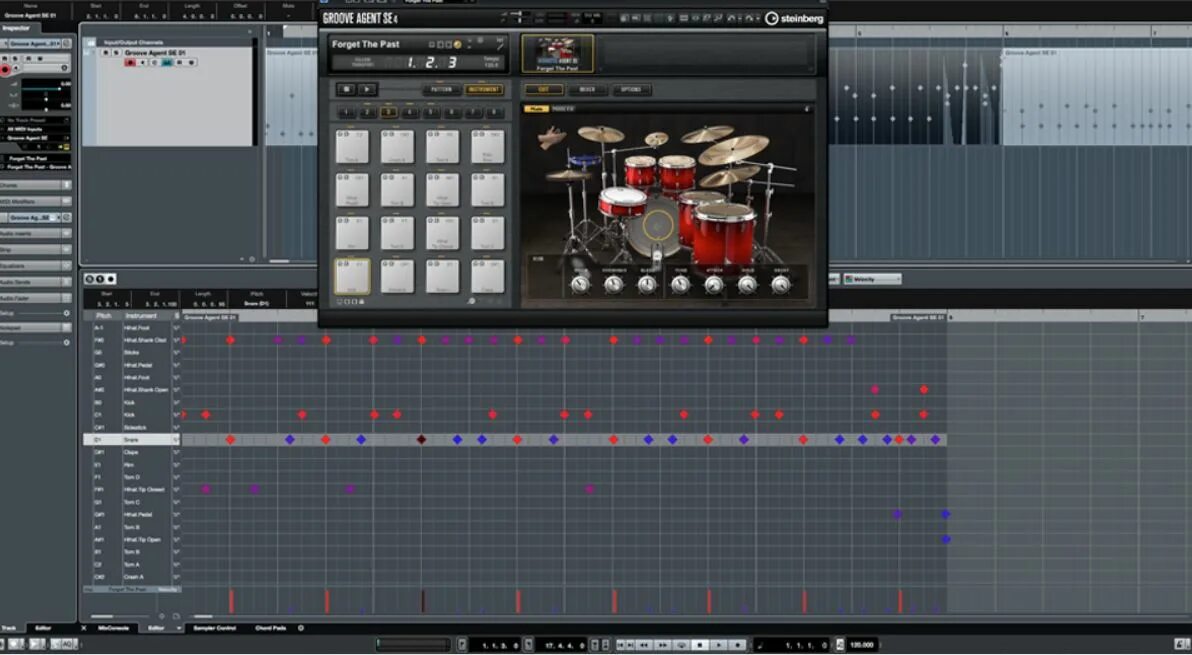The height and width of the screenshot is (655, 1192).
Task: Open lower zone setup gear icon
Action: (x=301, y=628)
